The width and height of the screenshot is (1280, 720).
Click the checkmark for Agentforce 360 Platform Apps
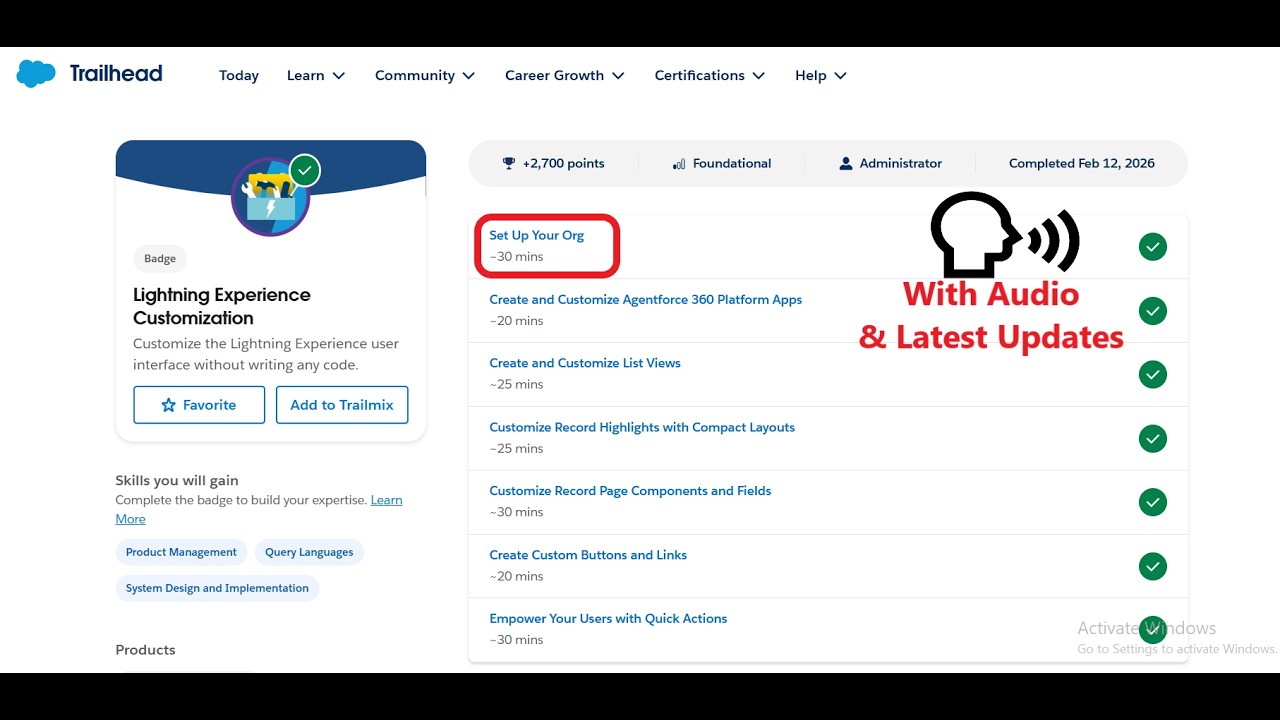(x=1153, y=311)
